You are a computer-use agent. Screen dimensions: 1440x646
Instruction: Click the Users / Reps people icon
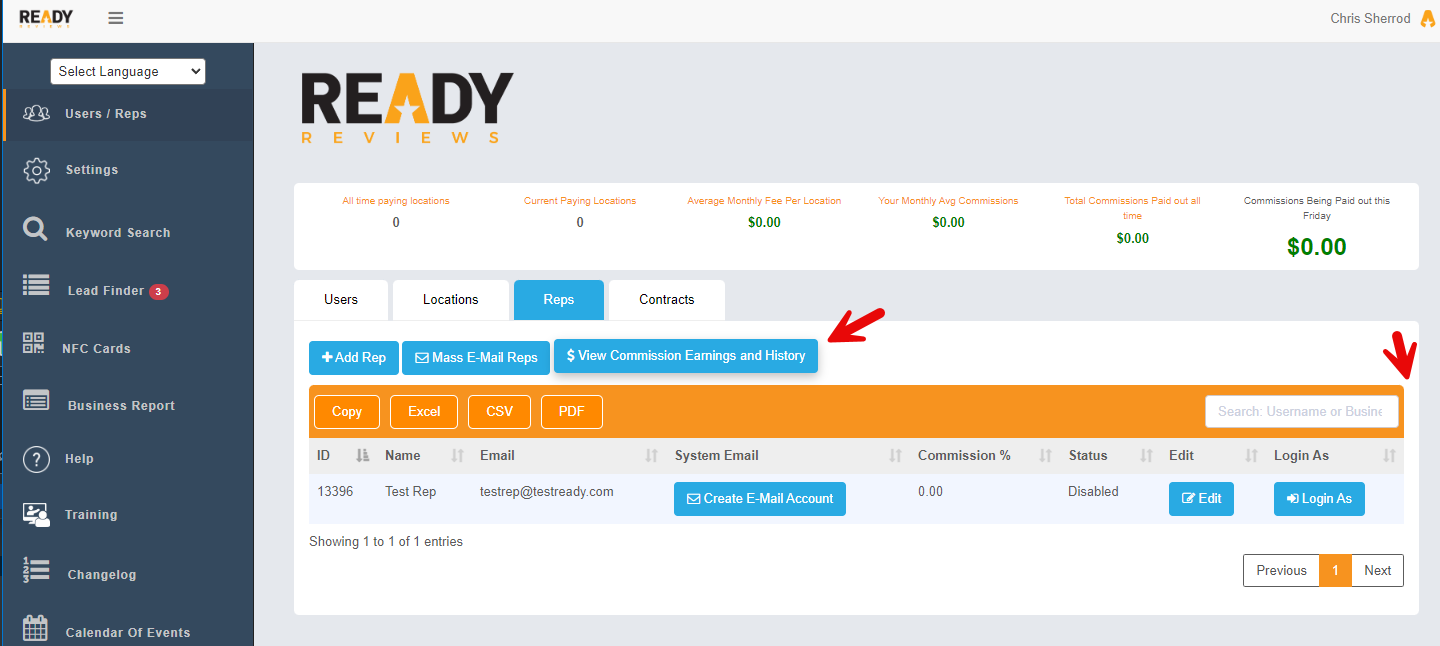(37, 113)
